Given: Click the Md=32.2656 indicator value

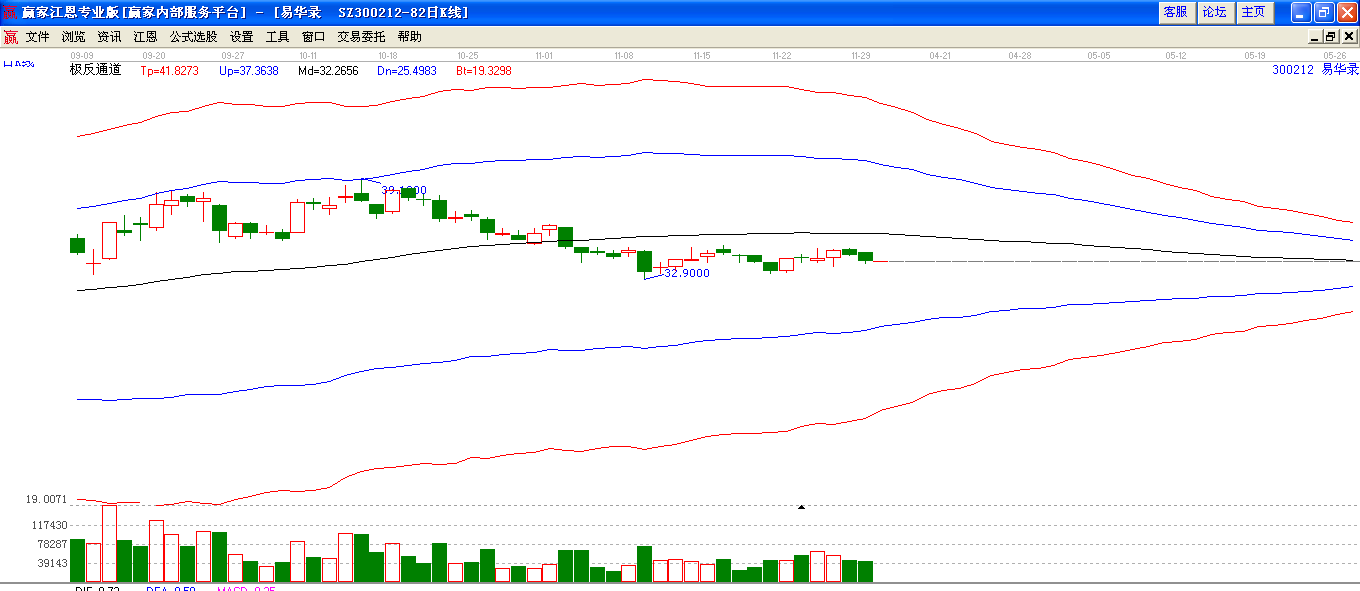Looking at the screenshot, I should [x=328, y=71].
